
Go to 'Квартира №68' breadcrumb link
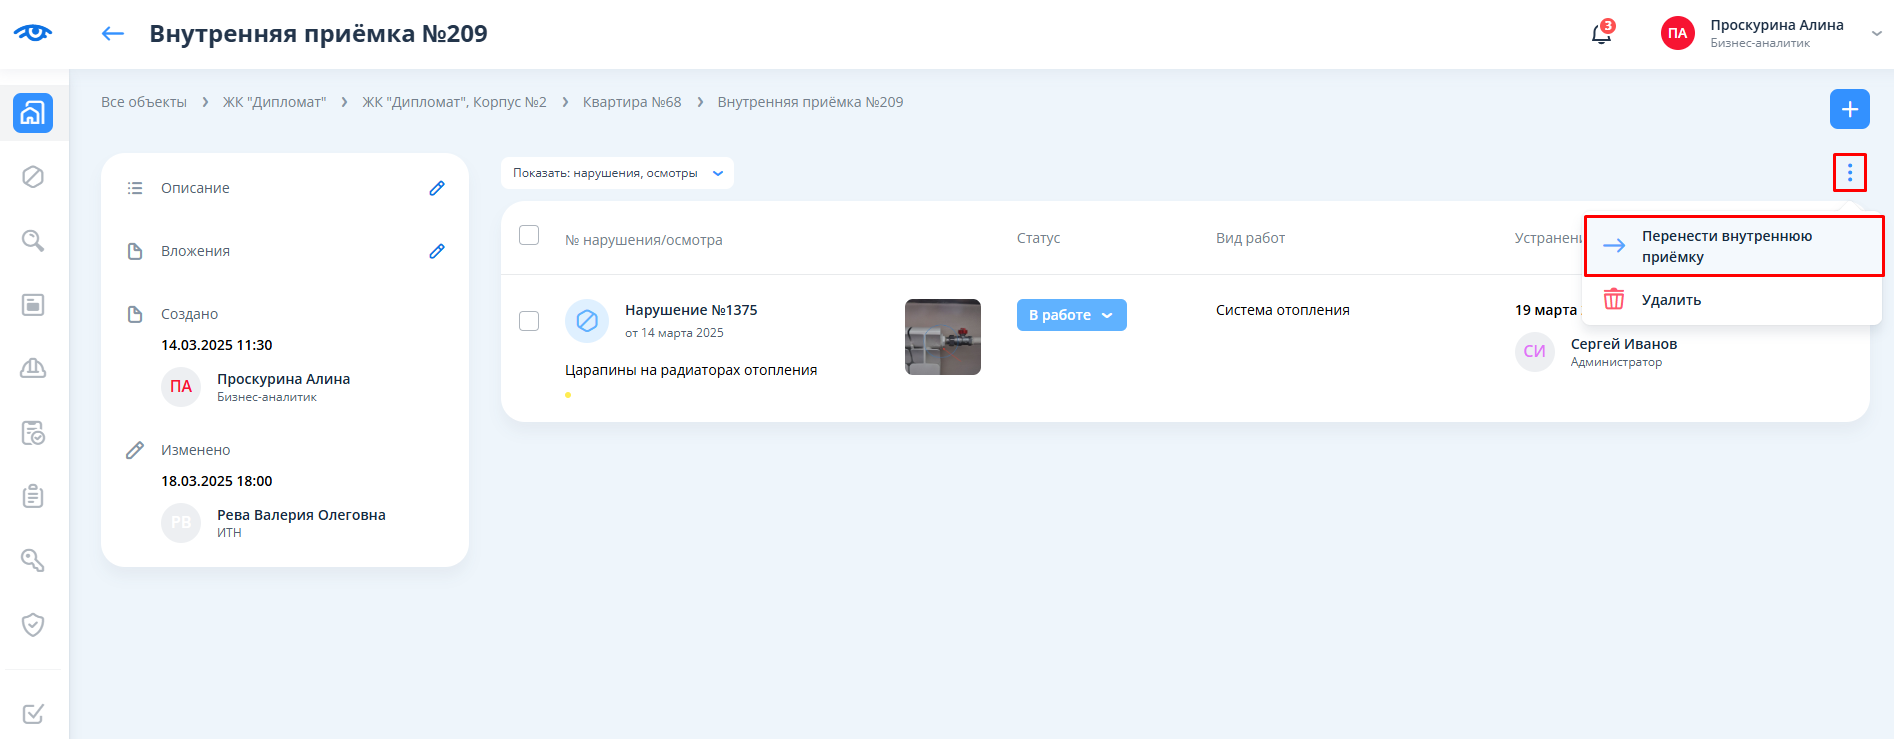[631, 102]
